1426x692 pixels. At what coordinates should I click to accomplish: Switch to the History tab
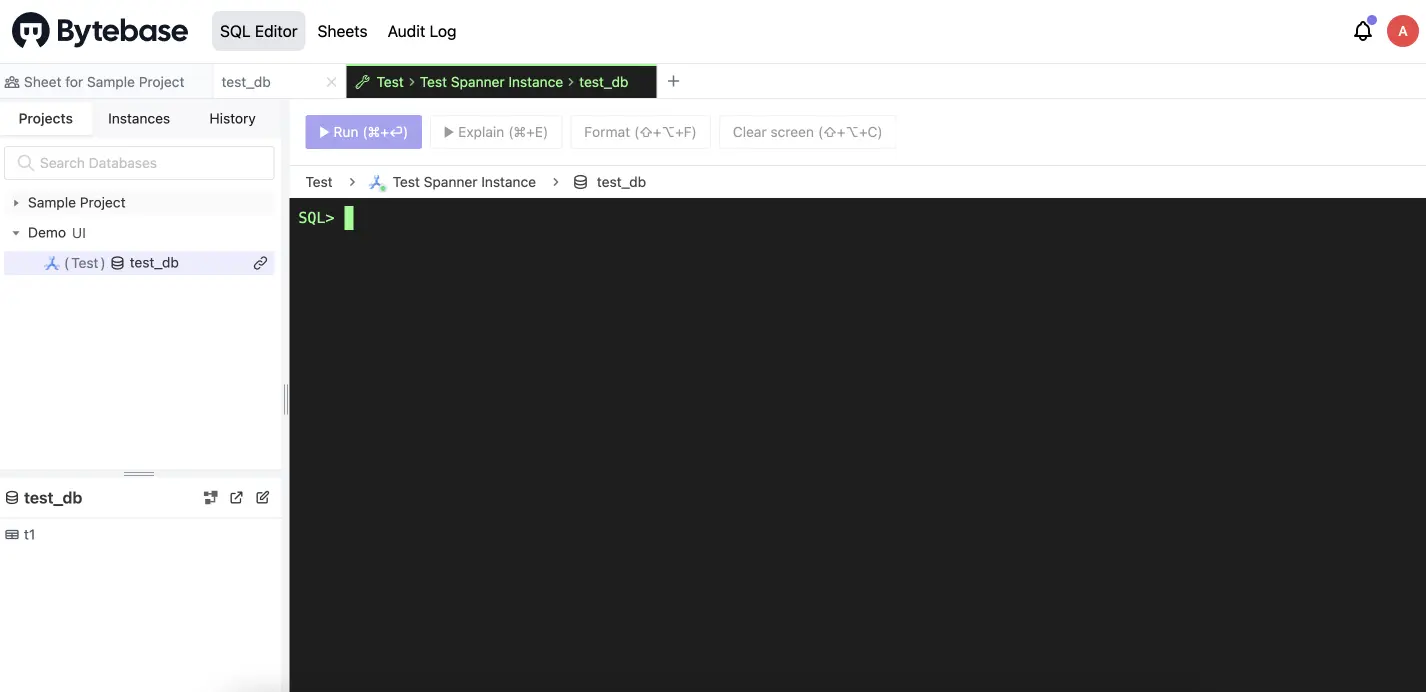(x=233, y=118)
